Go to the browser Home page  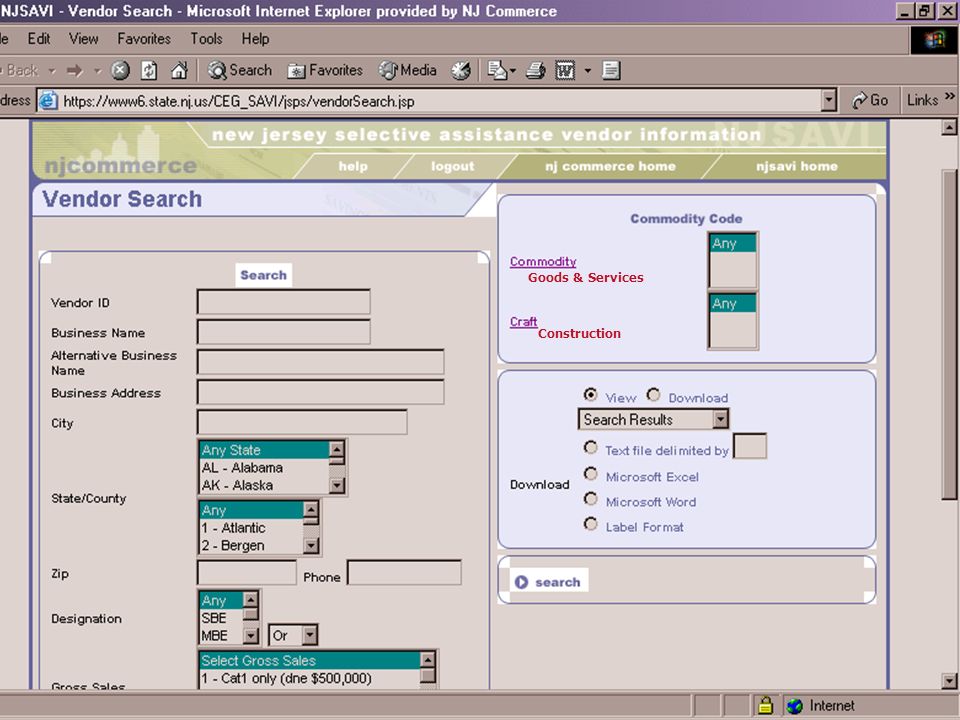tap(179, 71)
